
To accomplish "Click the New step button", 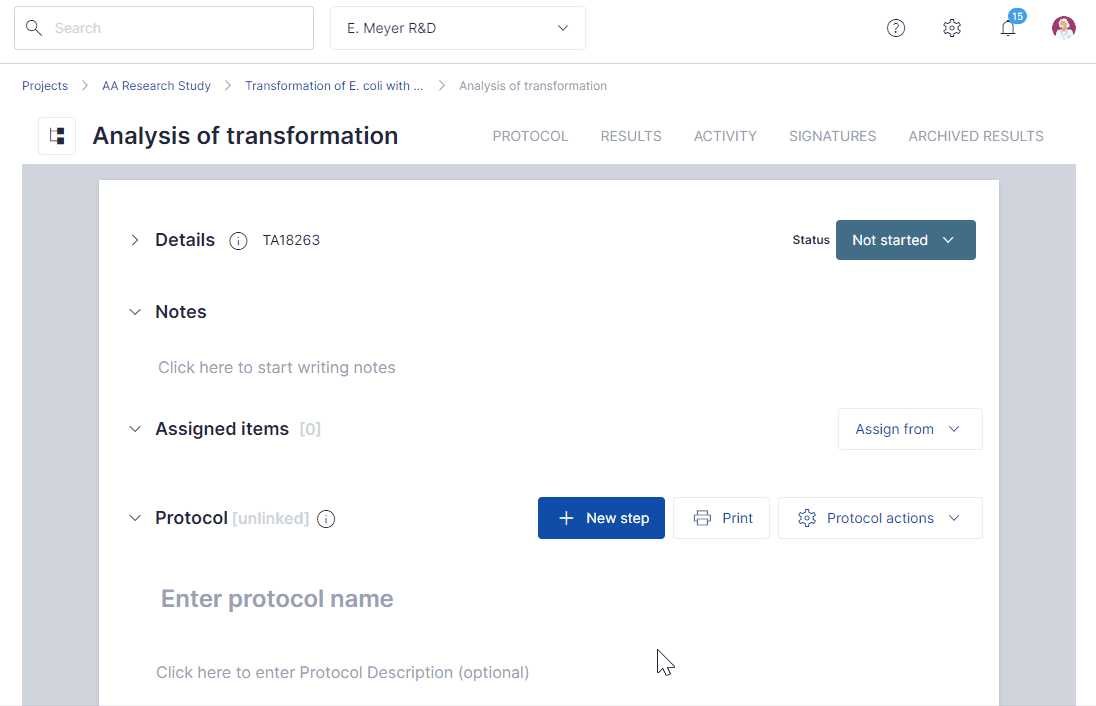I will 601,518.
